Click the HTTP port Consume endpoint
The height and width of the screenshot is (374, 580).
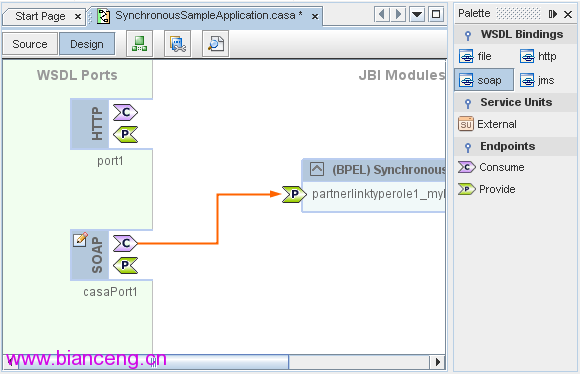click(x=125, y=112)
